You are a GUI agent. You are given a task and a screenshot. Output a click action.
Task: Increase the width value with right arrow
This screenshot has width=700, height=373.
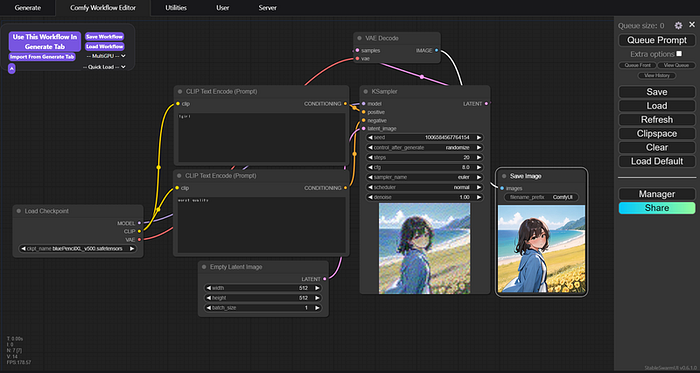pos(317,288)
